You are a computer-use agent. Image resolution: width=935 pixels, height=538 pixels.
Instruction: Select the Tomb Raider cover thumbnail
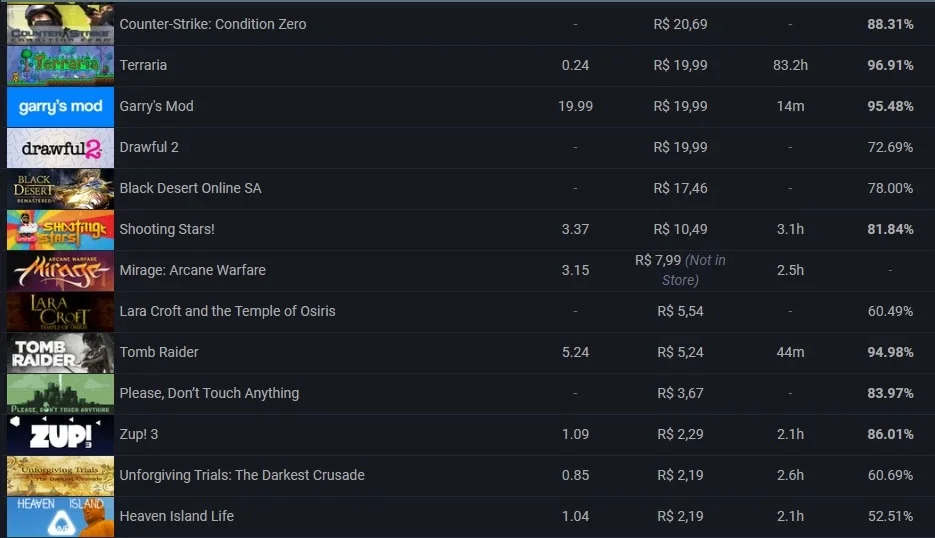tap(60, 353)
